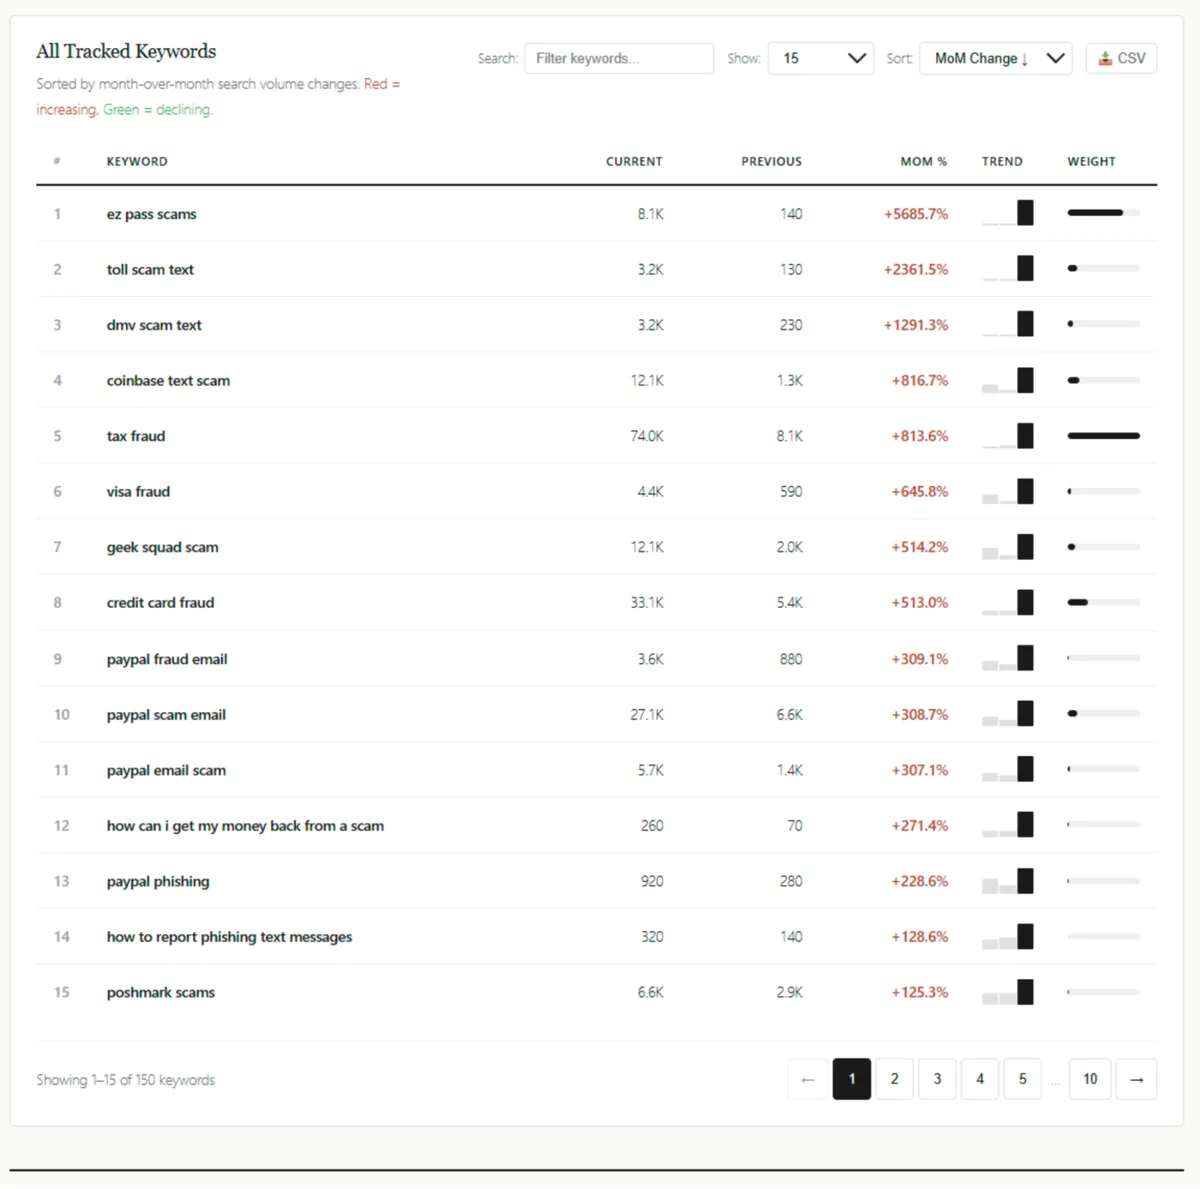Click the next page arrow
Viewport: 1200px width, 1189px height.
(1136, 1079)
